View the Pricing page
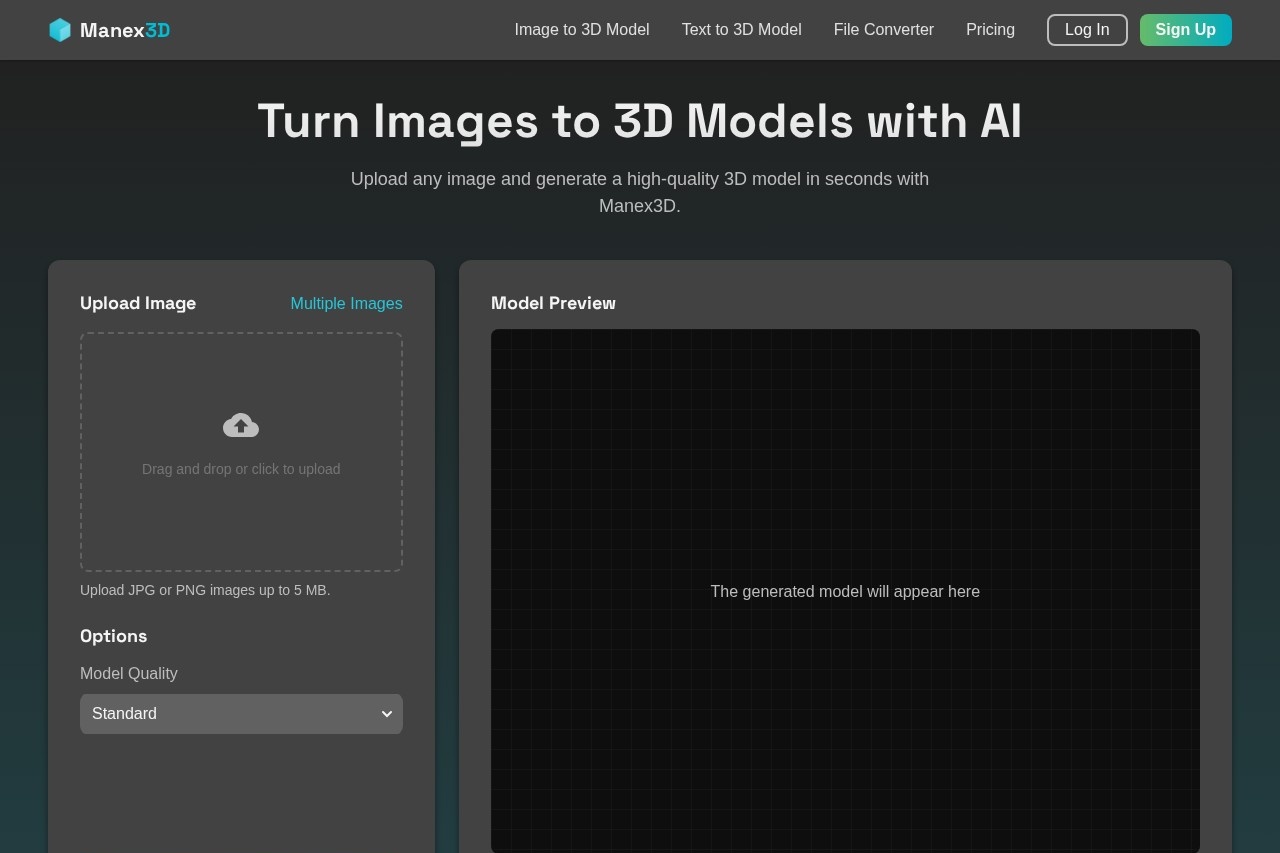This screenshot has width=1280, height=853. point(990,30)
